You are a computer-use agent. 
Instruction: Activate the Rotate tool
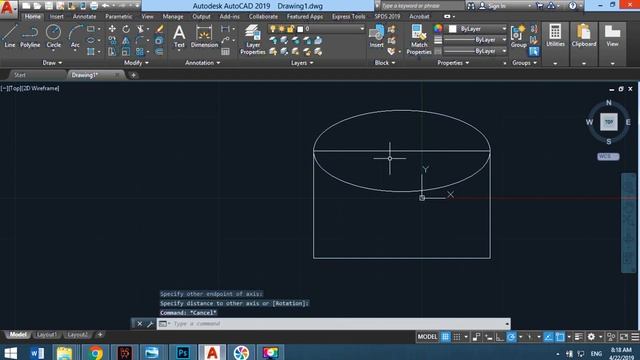tap(126, 29)
